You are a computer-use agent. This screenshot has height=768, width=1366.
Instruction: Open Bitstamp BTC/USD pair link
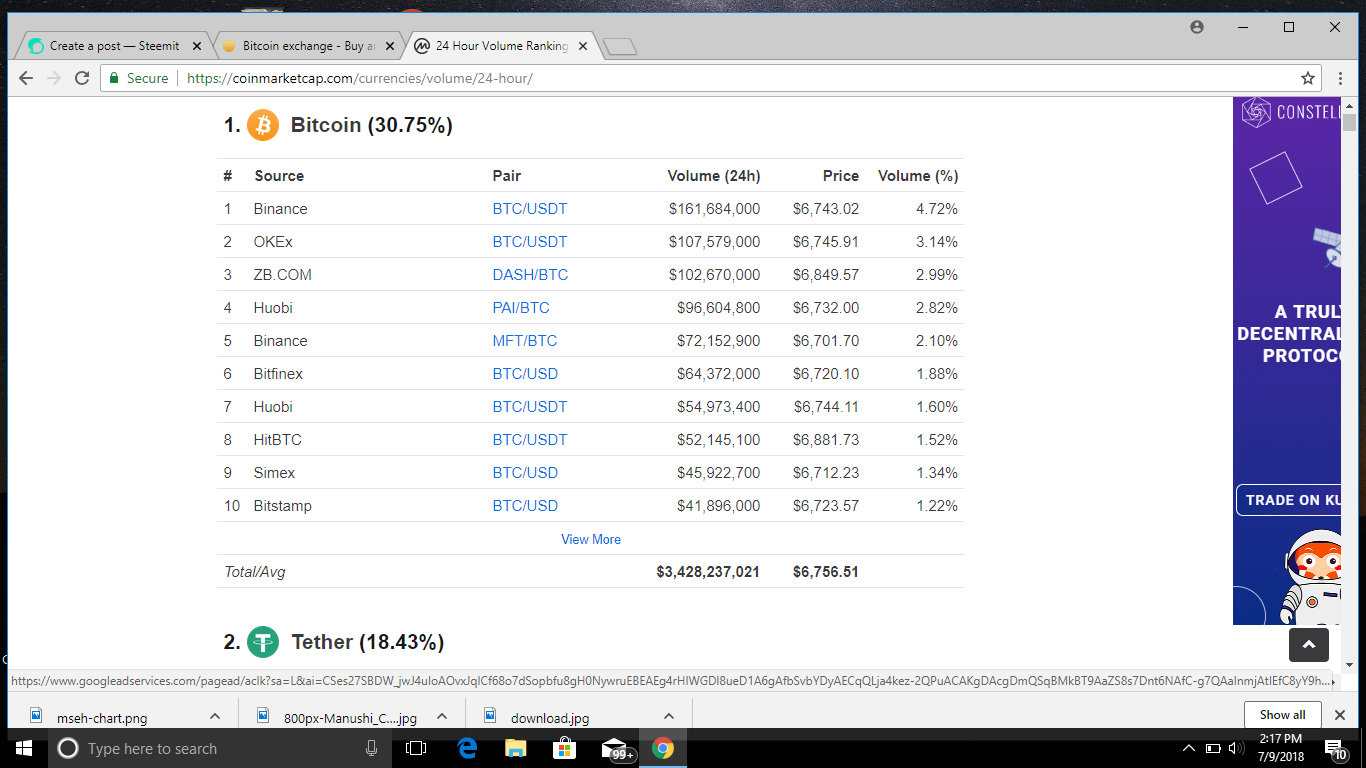pos(525,506)
